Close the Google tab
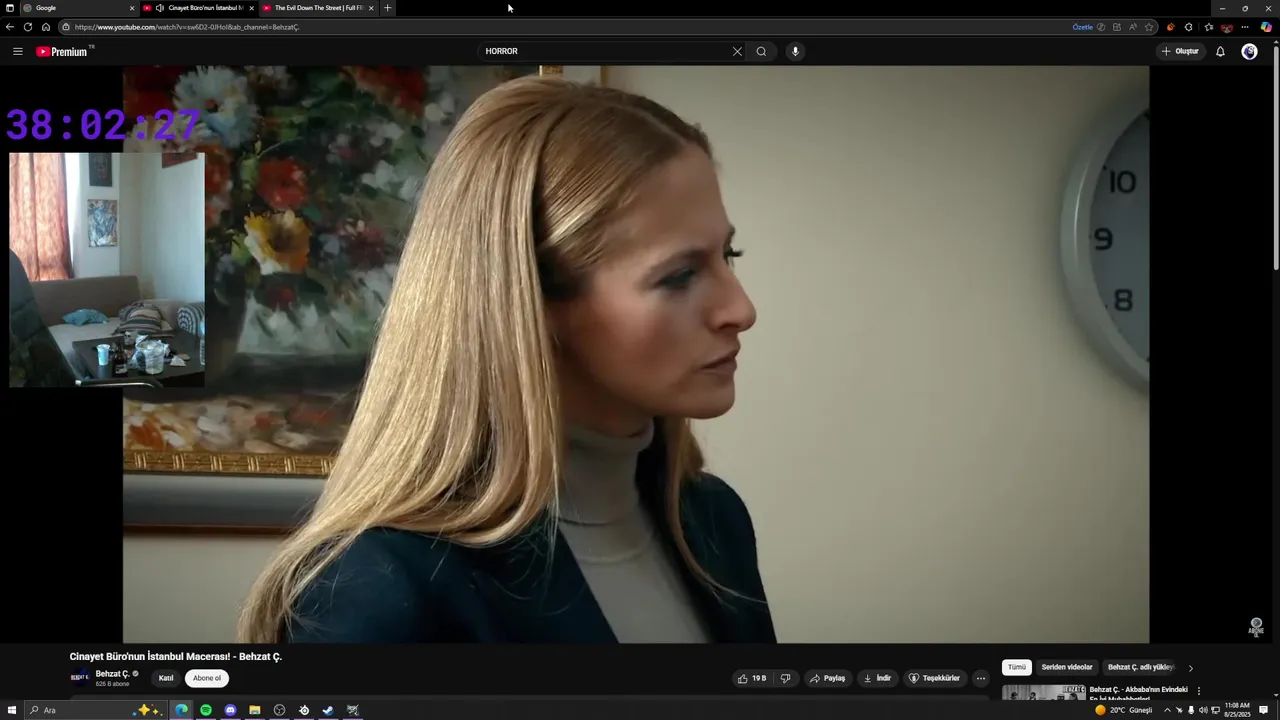Screen dimensions: 1280x720 (132, 8)
